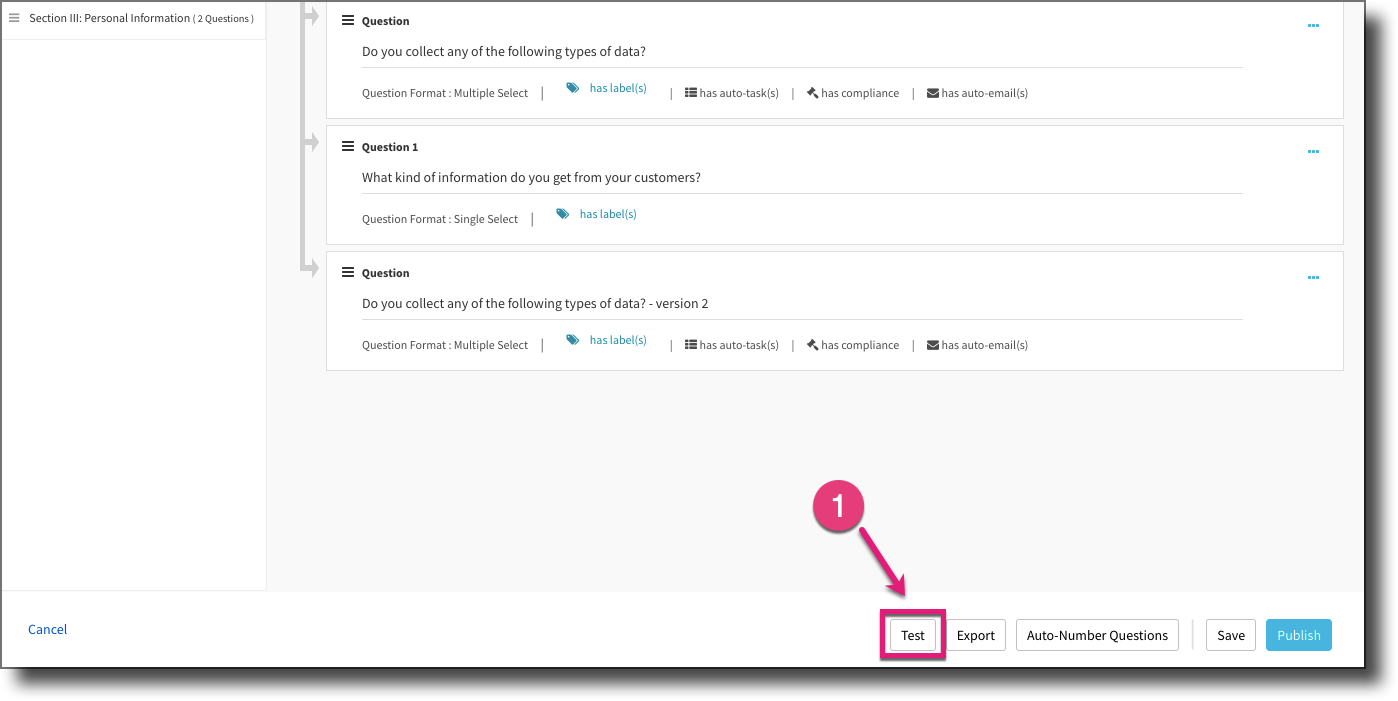Click the label tag icon on the first question
This screenshot has height=701, width=1398.
pos(573,88)
